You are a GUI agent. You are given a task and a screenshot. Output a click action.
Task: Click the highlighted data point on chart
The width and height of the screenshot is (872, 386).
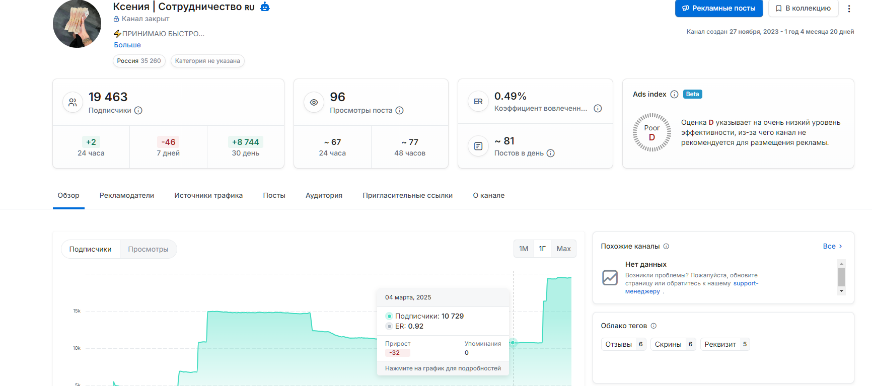pos(513,343)
